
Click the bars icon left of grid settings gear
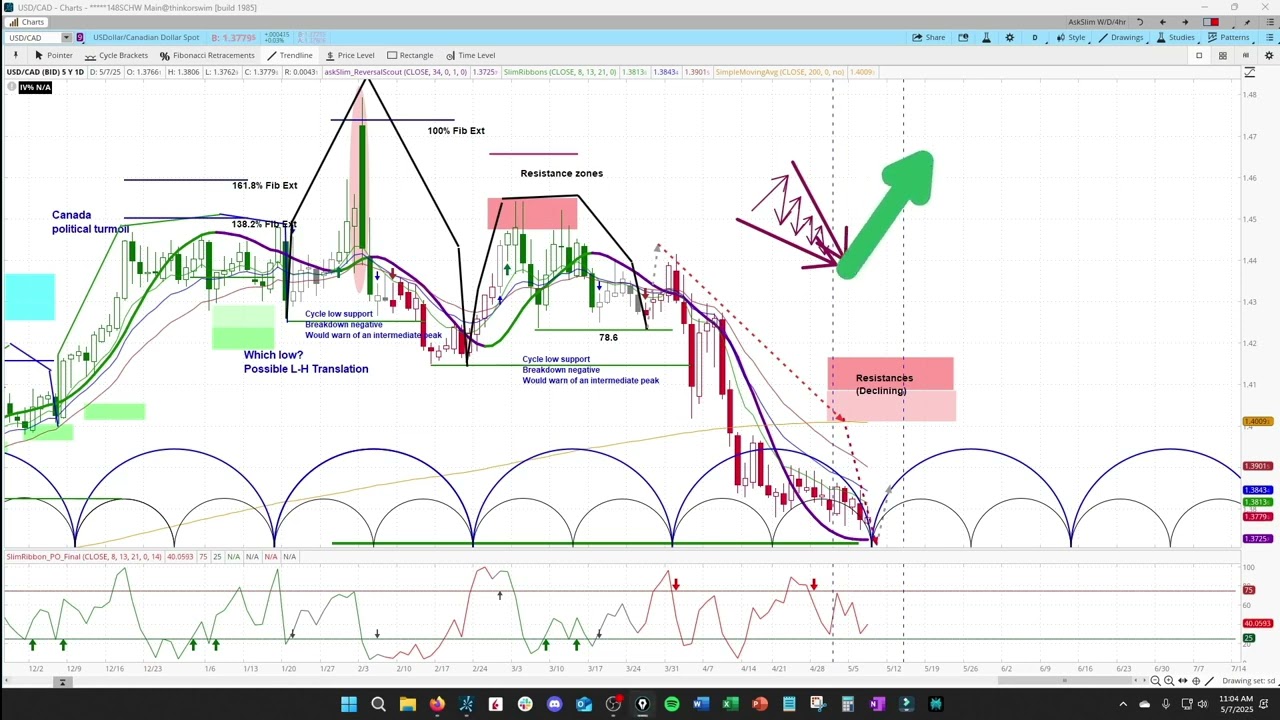coord(1244,55)
